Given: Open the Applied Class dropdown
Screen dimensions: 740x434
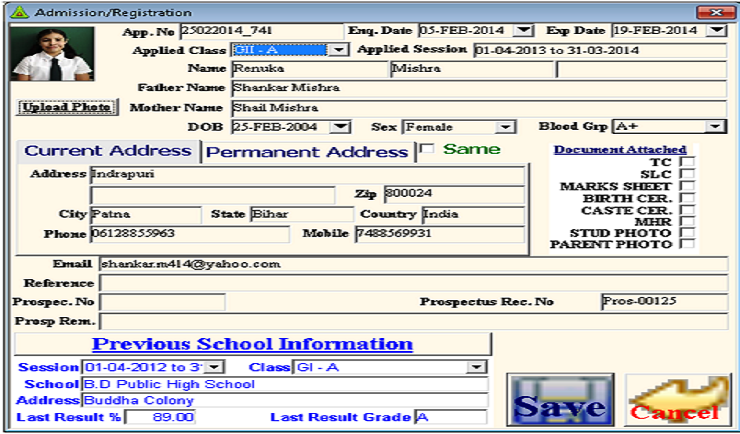Looking at the screenshot, I should click(339, 49).
